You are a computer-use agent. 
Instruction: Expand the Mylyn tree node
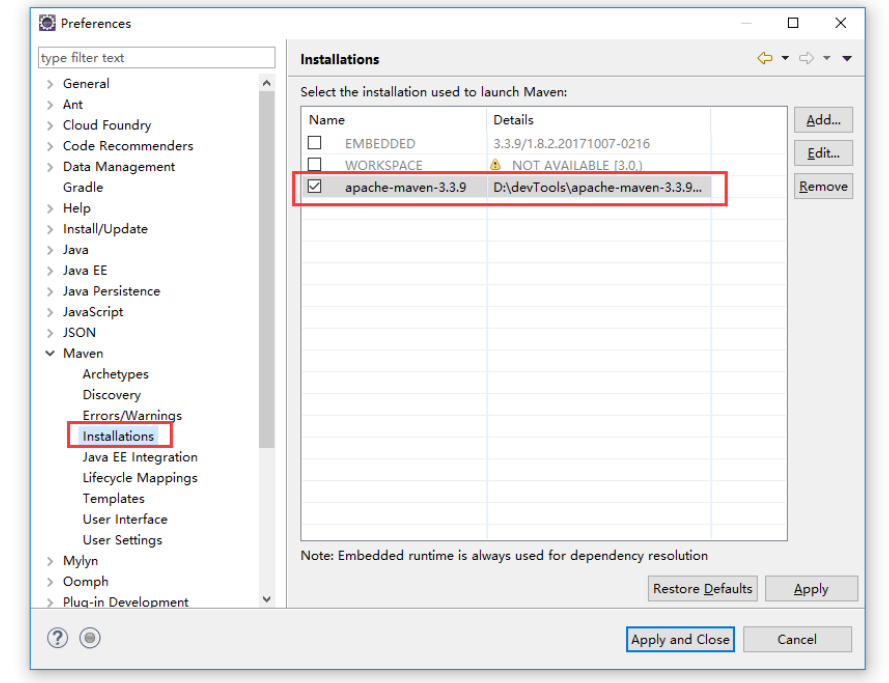(x=50, y=561)
